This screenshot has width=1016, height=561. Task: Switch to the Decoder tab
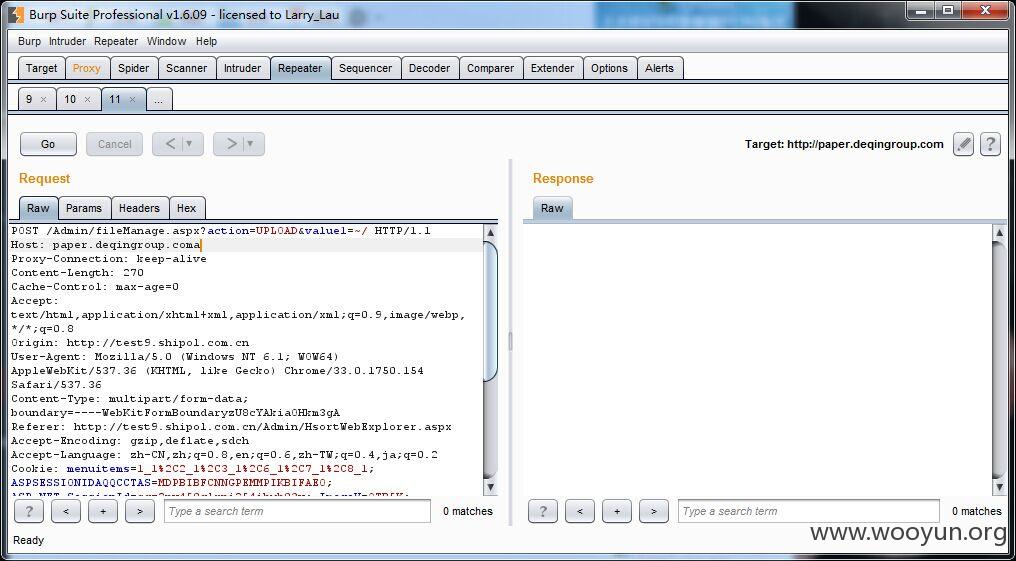click(x=430, y=68)
